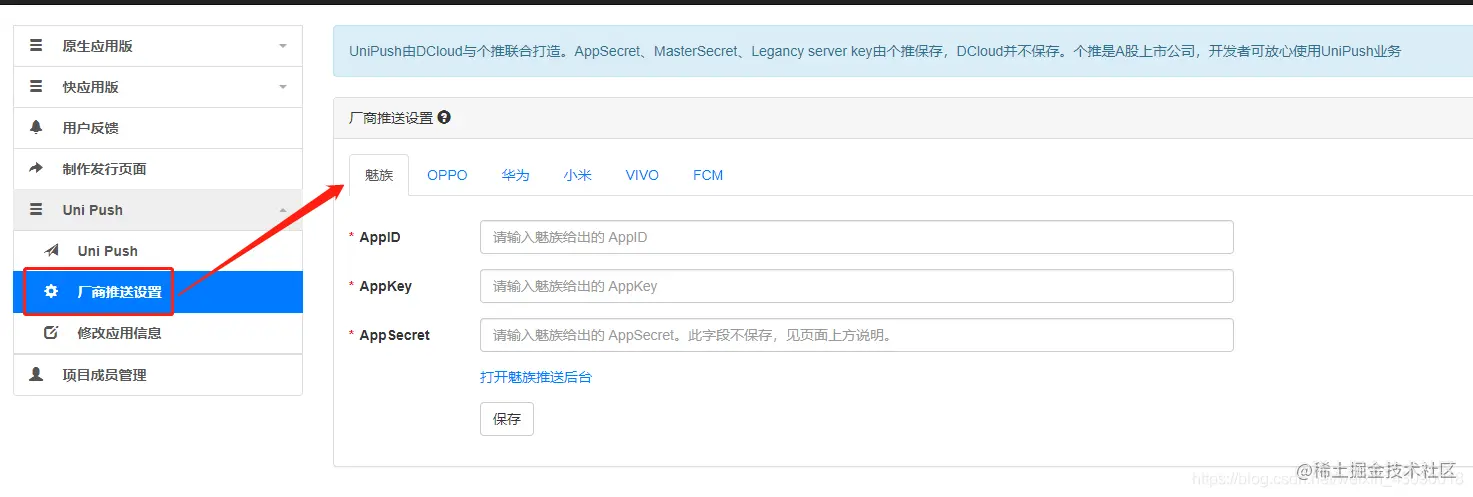Viewport: 1473px width, 497px height.
Task: Click the help question mark beside 厂商推送设置
Action: (444, 117)
